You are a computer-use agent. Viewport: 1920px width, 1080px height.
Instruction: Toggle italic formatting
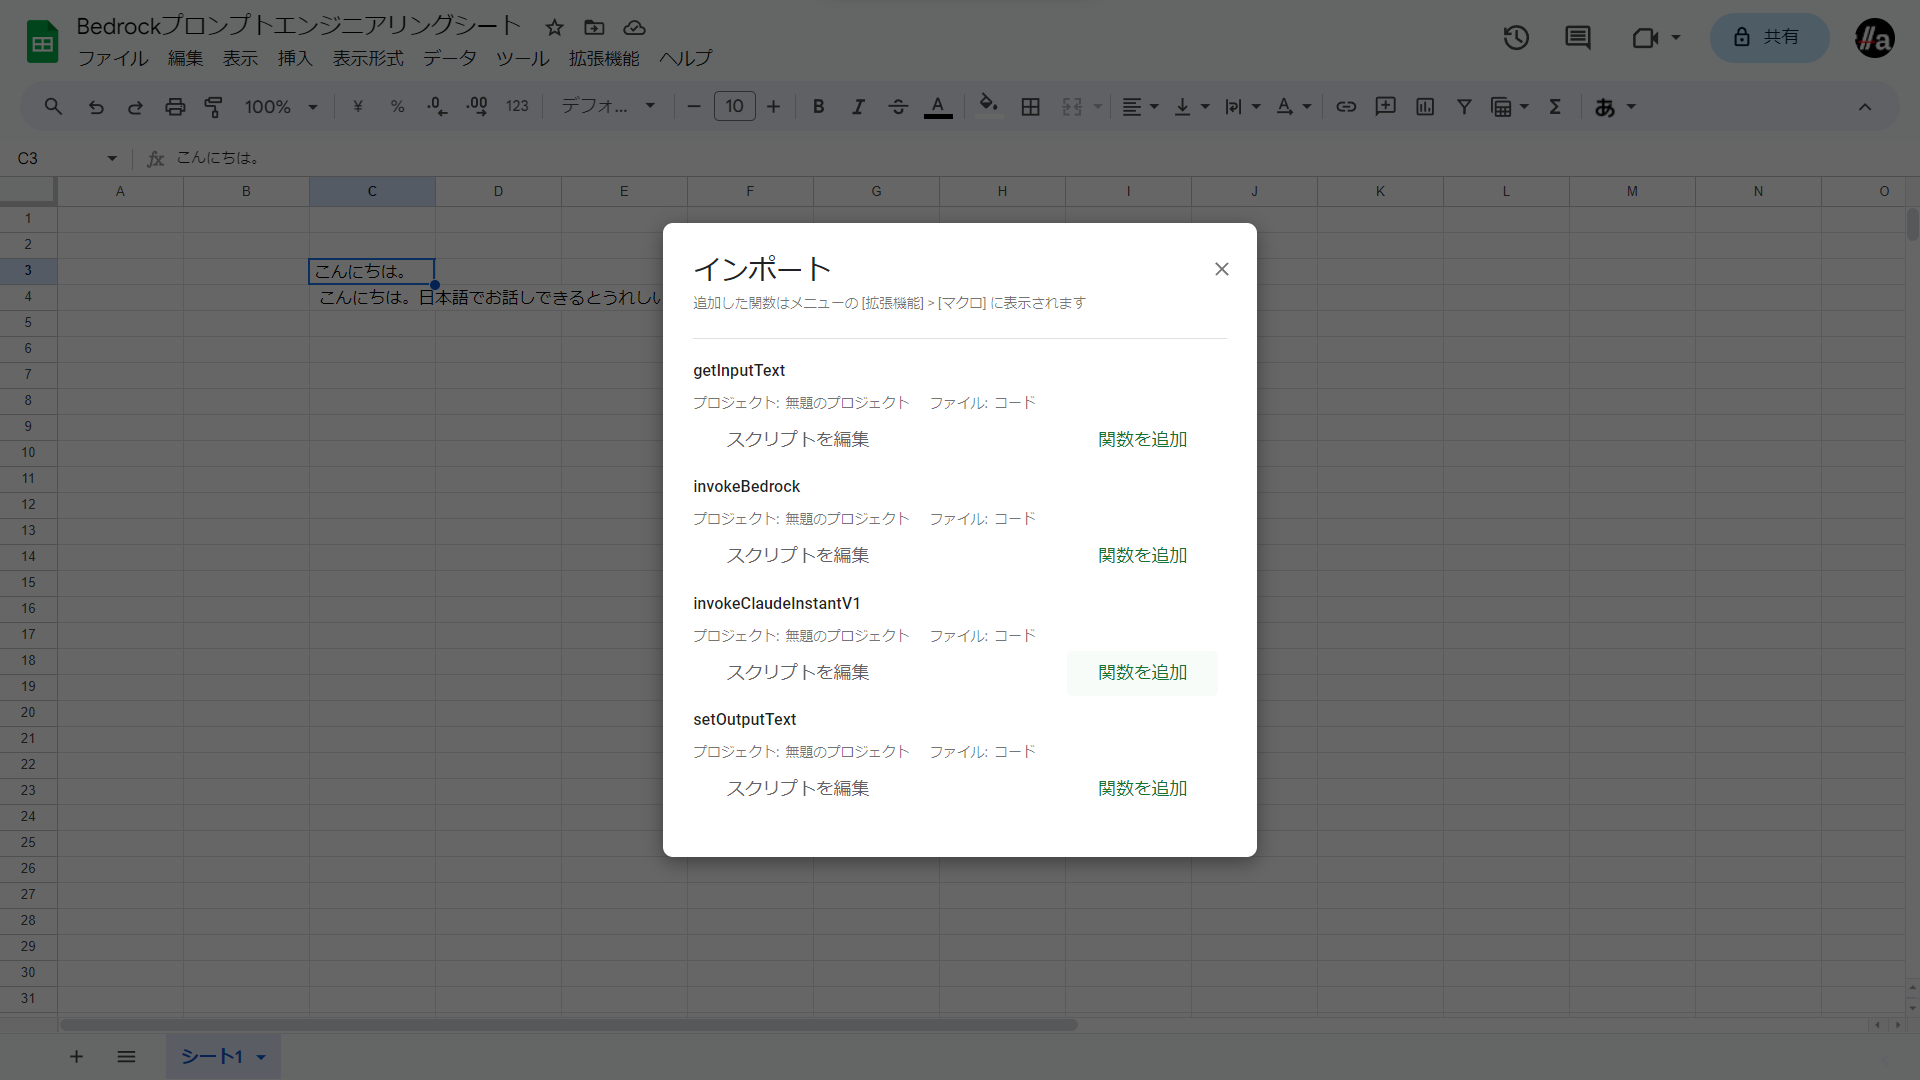coord(858,107)
